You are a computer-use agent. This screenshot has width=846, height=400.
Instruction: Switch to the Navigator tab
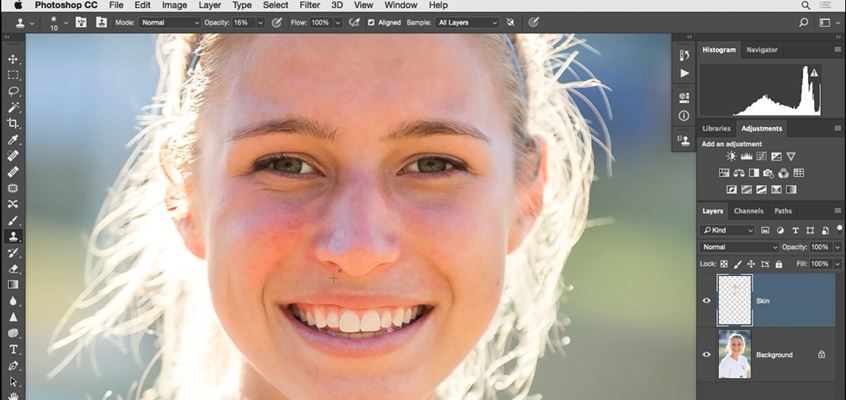pos(762,49)
